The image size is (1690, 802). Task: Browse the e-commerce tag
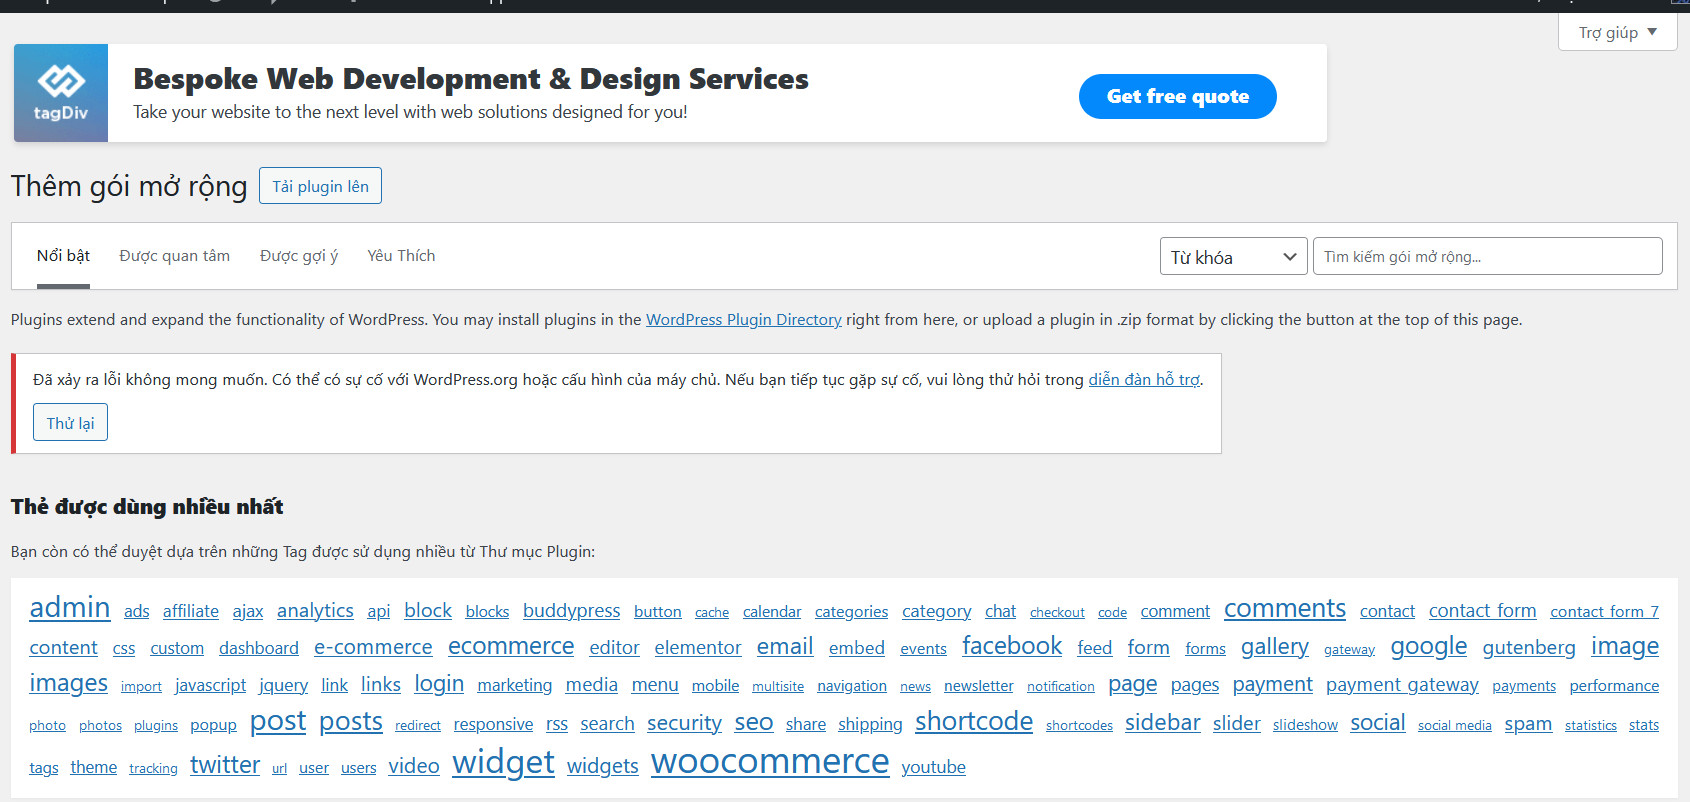point(373,647)
